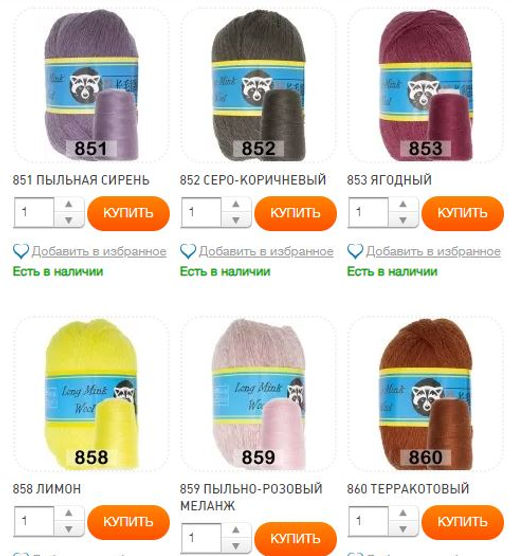Click Добавить в избранное under 853 Ягодный
Image resolution: width=512 pixels, height=556 pixels.
click(433, 251)
